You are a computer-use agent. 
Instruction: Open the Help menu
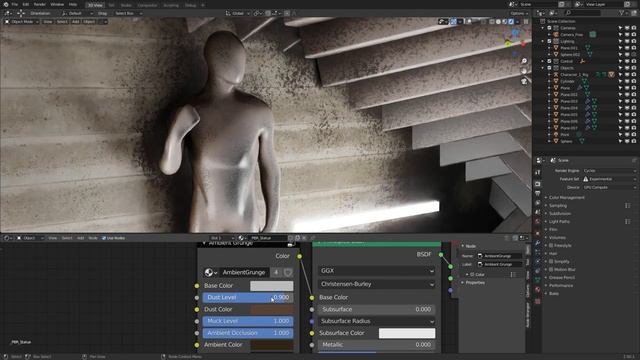73,4
